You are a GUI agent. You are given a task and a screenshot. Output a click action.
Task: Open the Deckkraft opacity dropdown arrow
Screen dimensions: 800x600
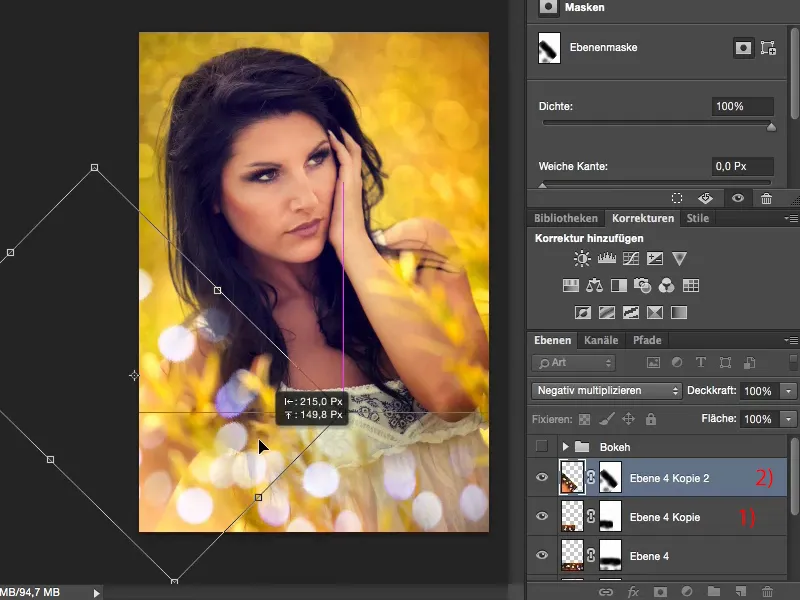(x=790, y=391)
